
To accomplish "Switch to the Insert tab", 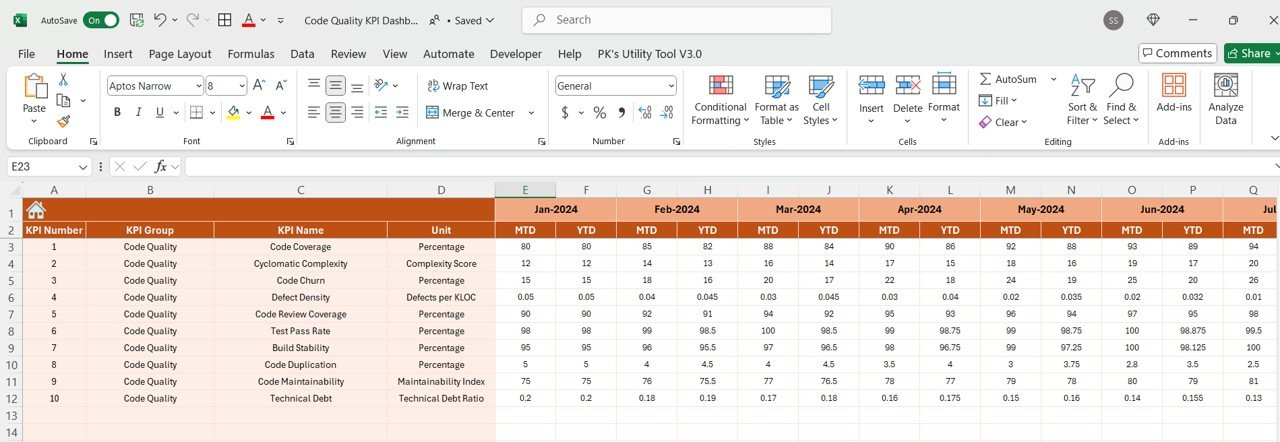I will [x=118, y=54].
